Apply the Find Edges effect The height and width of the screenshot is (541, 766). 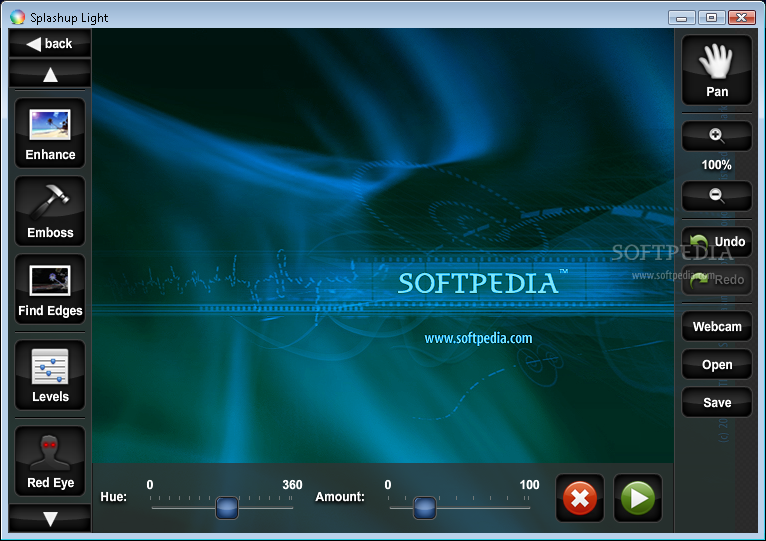tap(50, 289)
